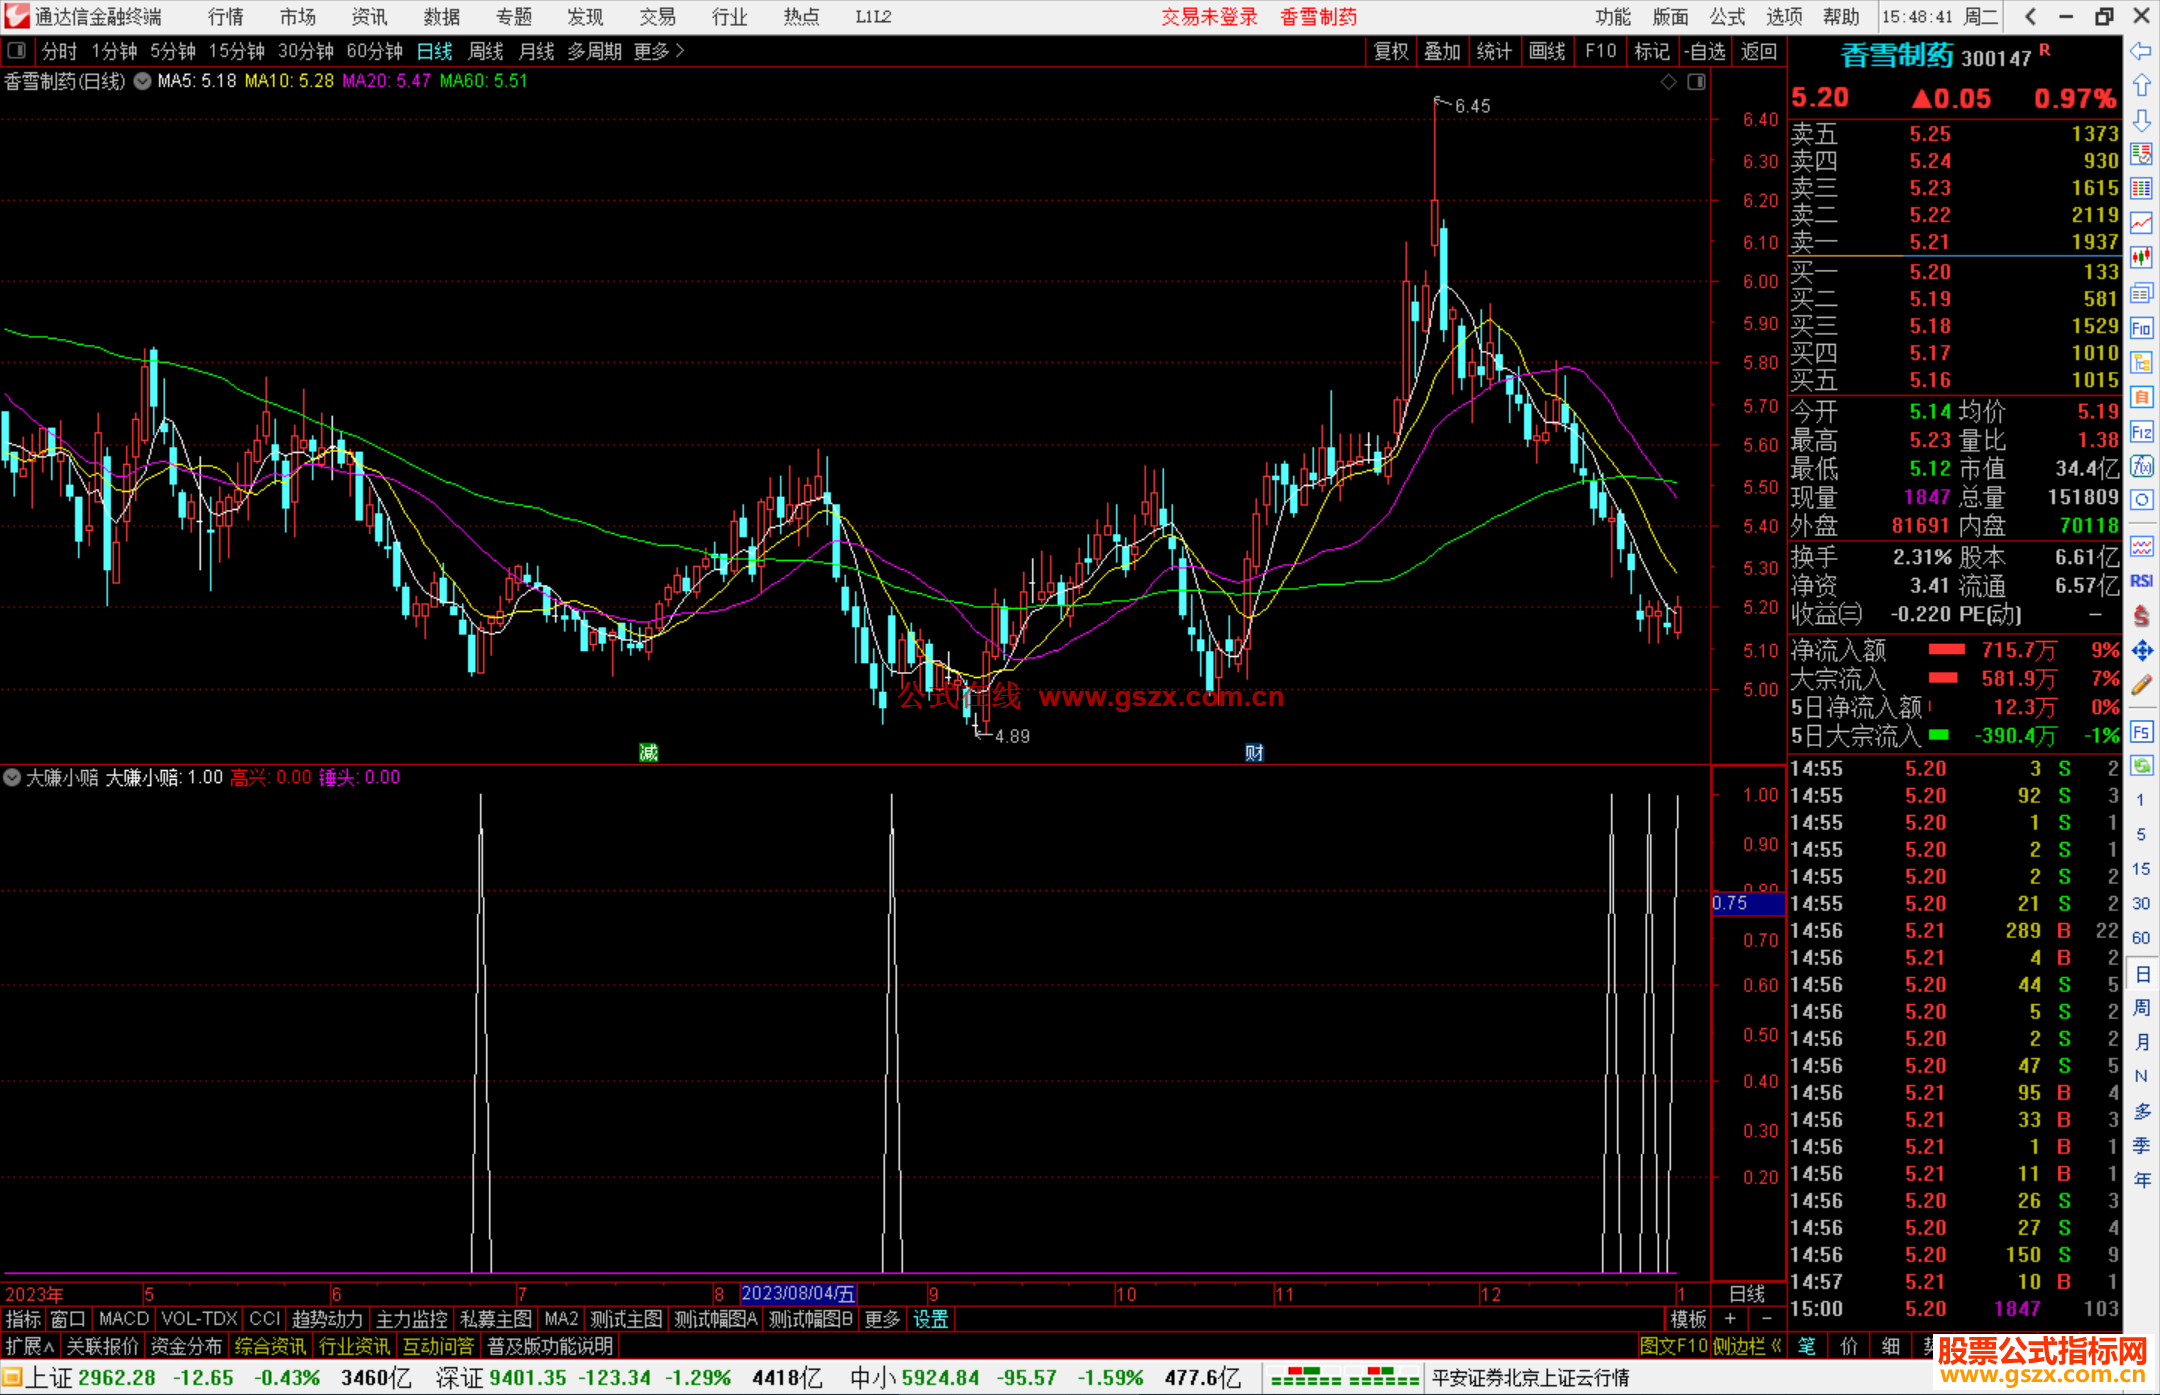The height and width of the screenshot is (1395, 2160).
Task: Click the 2023/08/04/五 date label on time axis
Action: 798,1293
